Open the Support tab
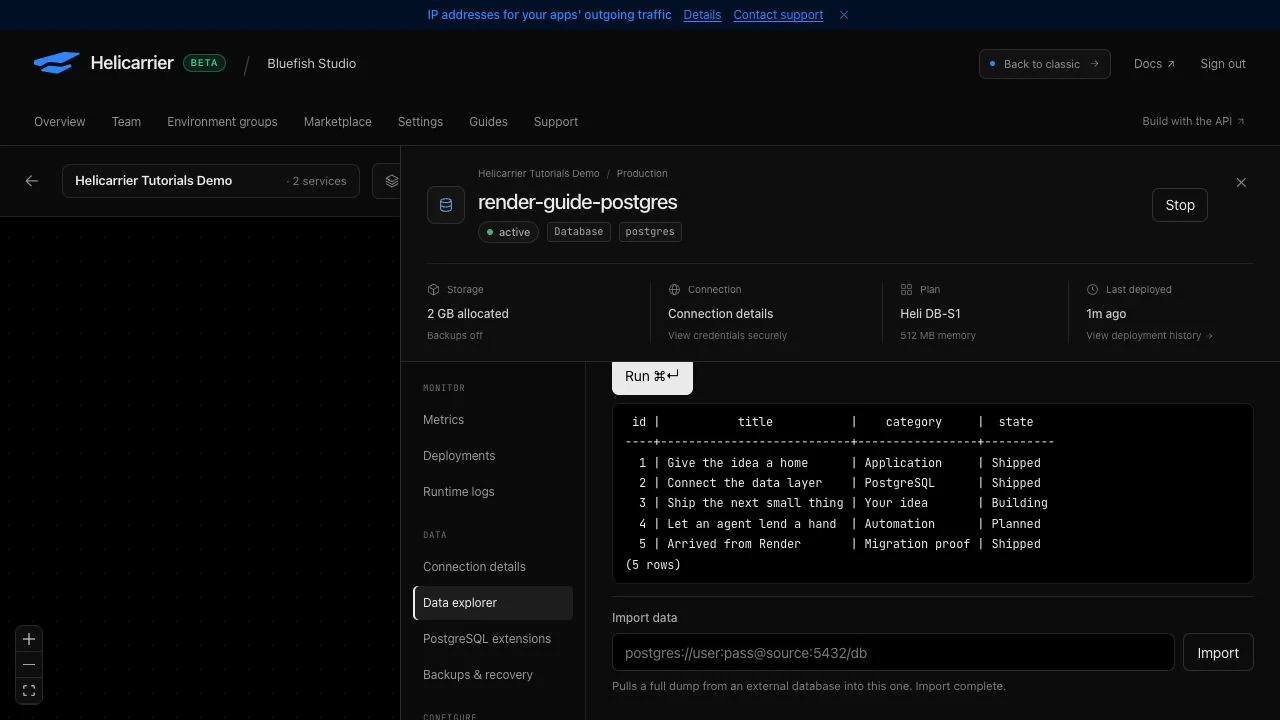This screenshot has width=1280, height=720. [x=555, y=122]
